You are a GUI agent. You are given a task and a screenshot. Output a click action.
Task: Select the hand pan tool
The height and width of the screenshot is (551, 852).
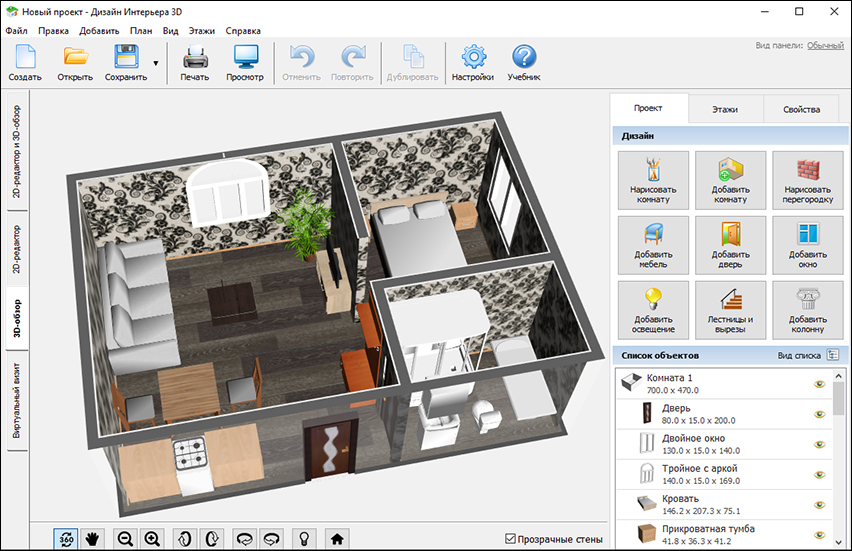(92, 539)
